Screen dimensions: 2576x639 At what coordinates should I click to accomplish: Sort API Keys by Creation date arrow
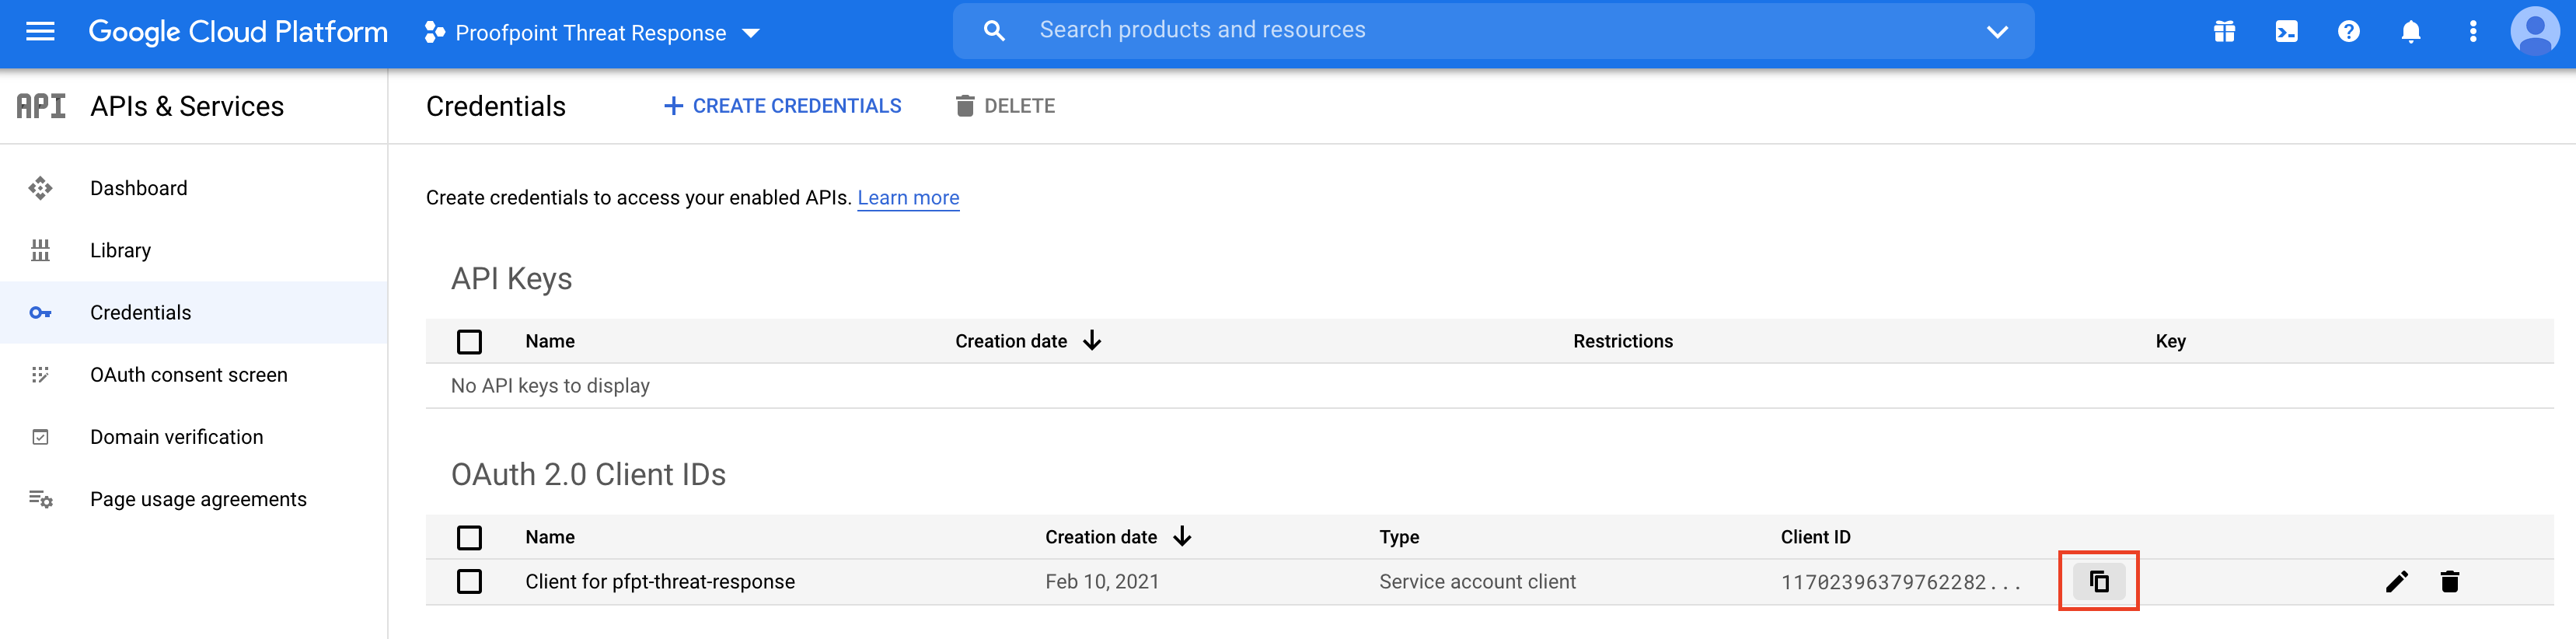point(1092,341)
